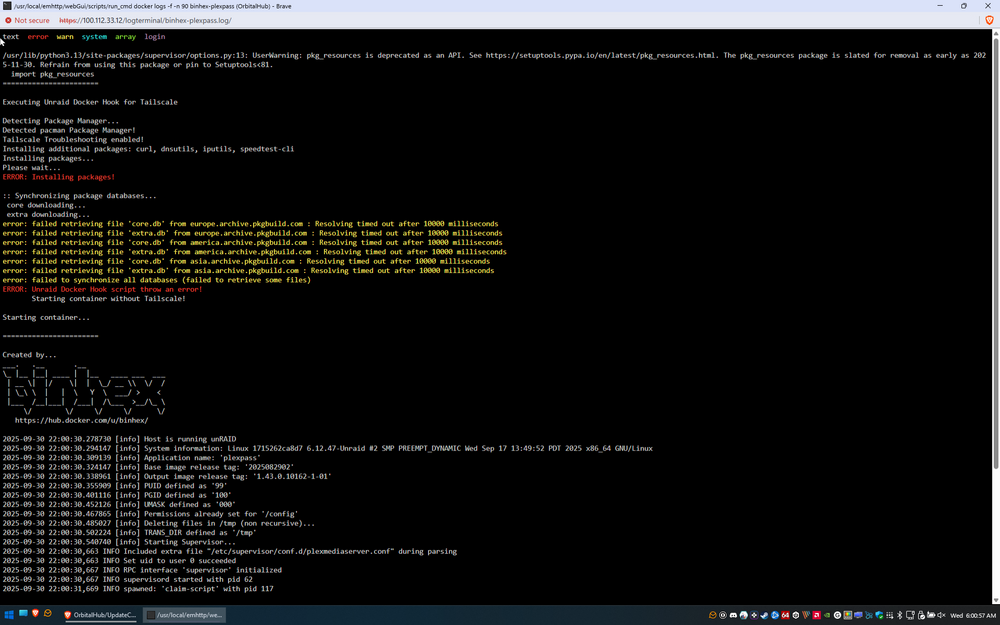Toggle the error log filter
The height and width of the screenshot is (625, 1000).
[x=38, y=37]
